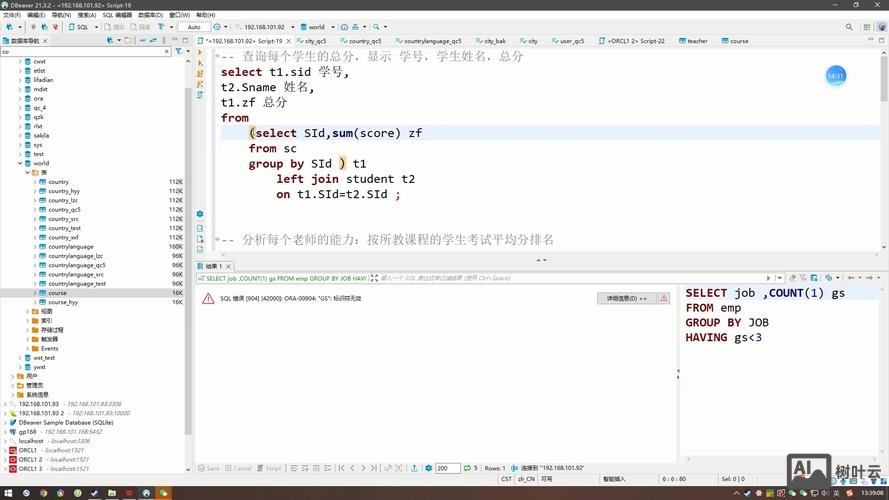Image resolution: width=889 pixels, height=500 pixels.
Task: Click the navigator filter funnel icon
Action: tap(179, 52)
